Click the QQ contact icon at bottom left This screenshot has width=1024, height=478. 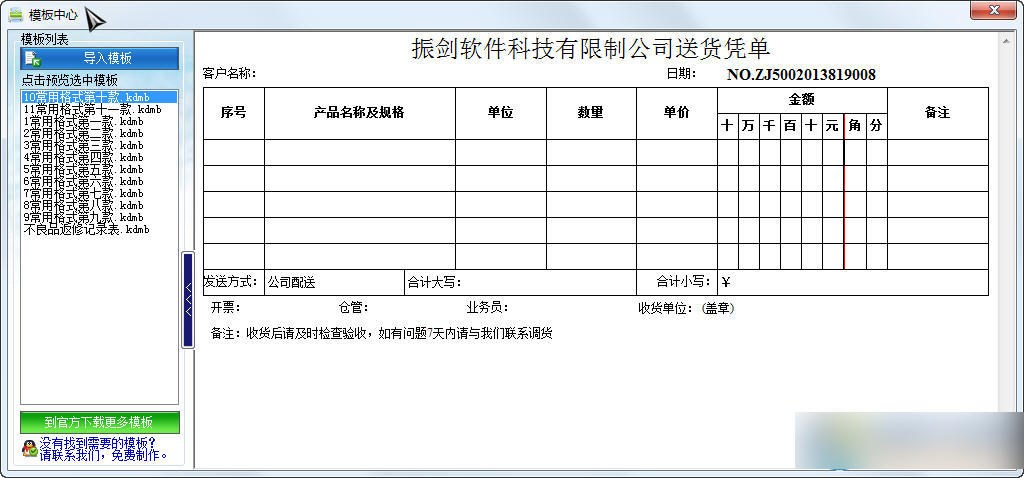tap(29, 448)
